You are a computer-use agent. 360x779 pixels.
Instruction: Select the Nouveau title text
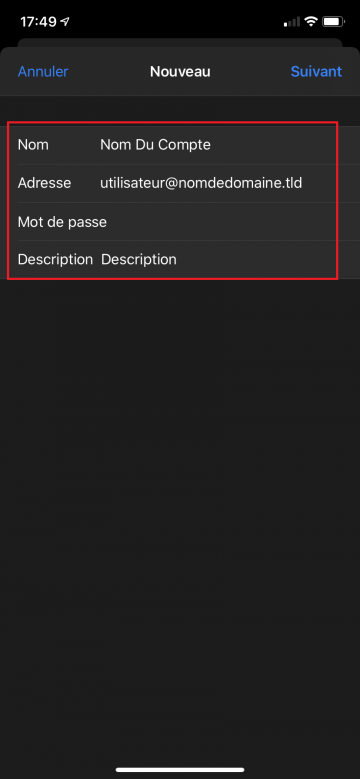click(180, 72)
